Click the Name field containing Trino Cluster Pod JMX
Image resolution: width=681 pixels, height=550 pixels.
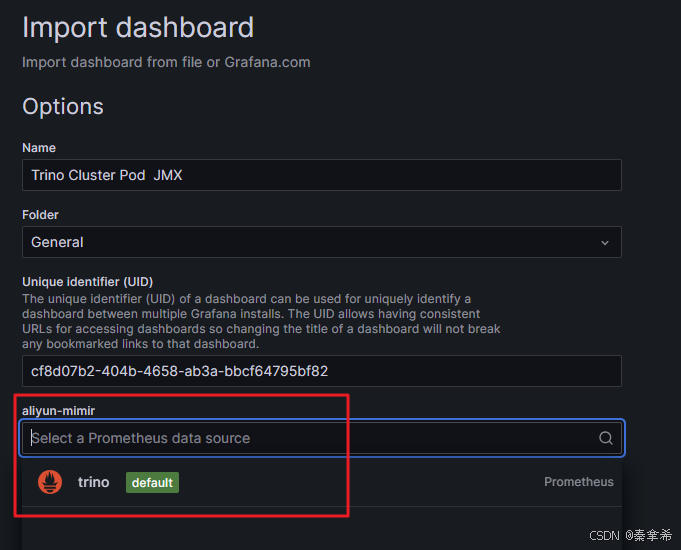(322, 175)
